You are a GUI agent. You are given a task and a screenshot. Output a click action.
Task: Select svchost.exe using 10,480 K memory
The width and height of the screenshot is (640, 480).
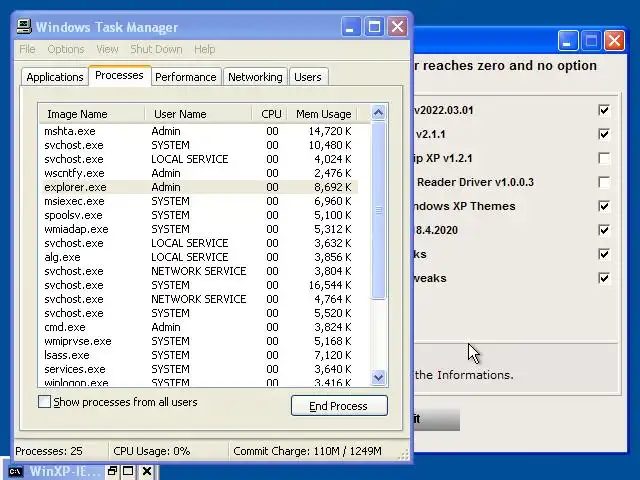(x=200, y=145)
